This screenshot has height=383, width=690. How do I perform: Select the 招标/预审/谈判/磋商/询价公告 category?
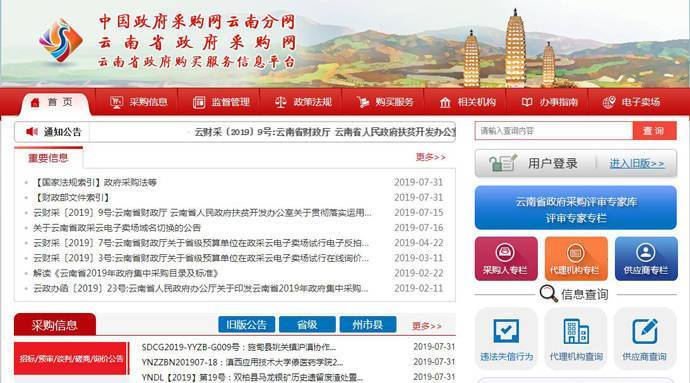[71, 358]
